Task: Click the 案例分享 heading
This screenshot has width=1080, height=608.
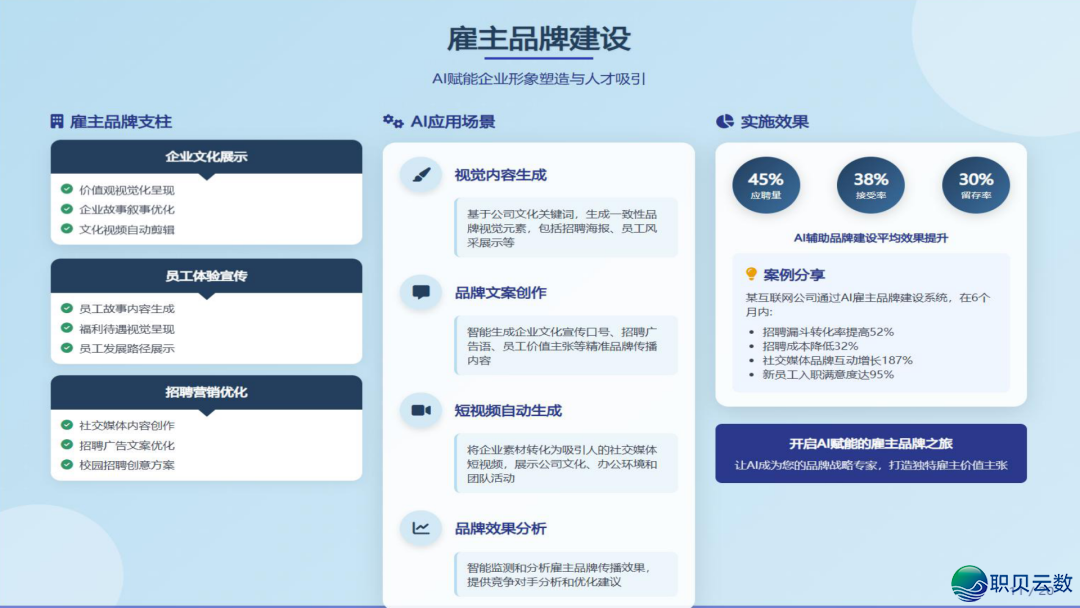Action: (x=794, y=275)
